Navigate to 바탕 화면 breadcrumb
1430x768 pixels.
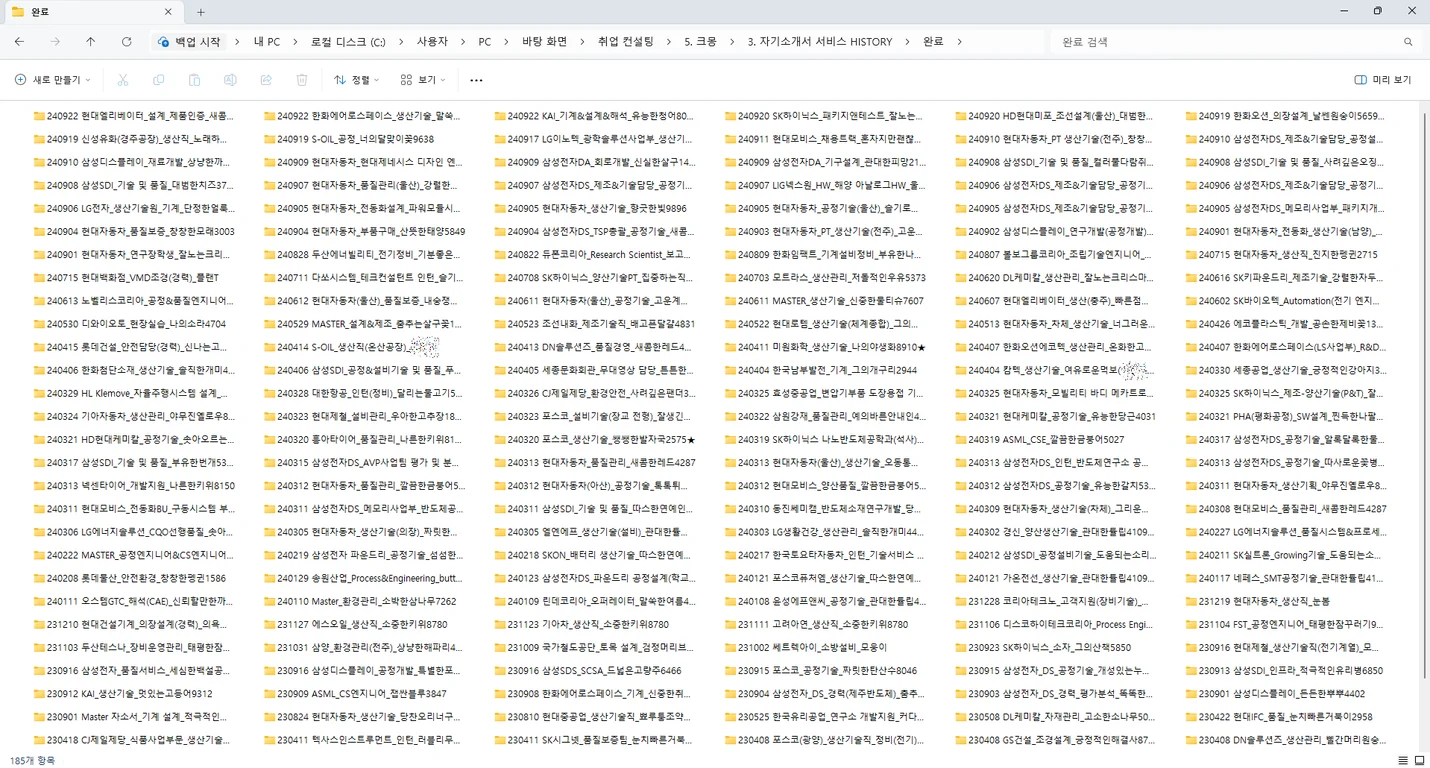pos(544,42)
